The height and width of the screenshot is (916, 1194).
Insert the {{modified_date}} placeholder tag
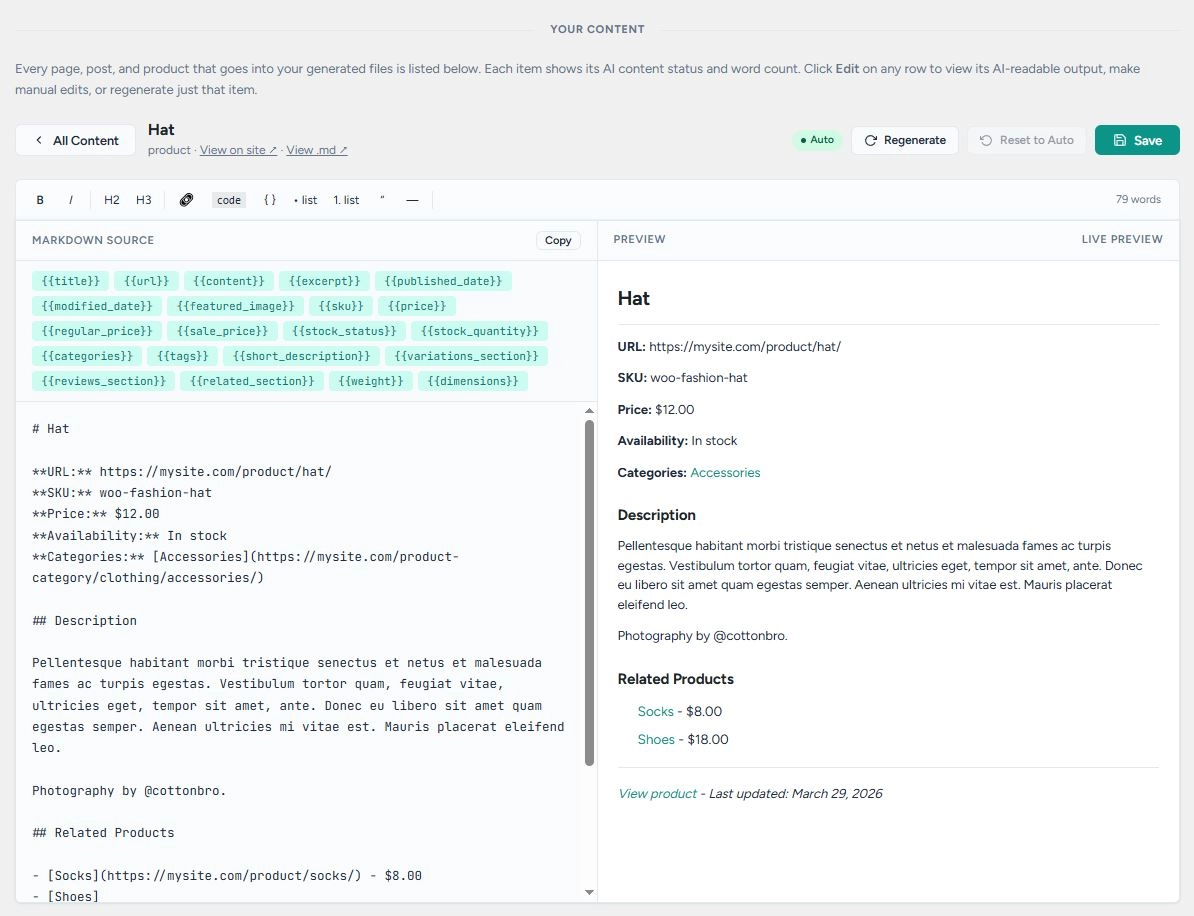(x=97, y=306)
